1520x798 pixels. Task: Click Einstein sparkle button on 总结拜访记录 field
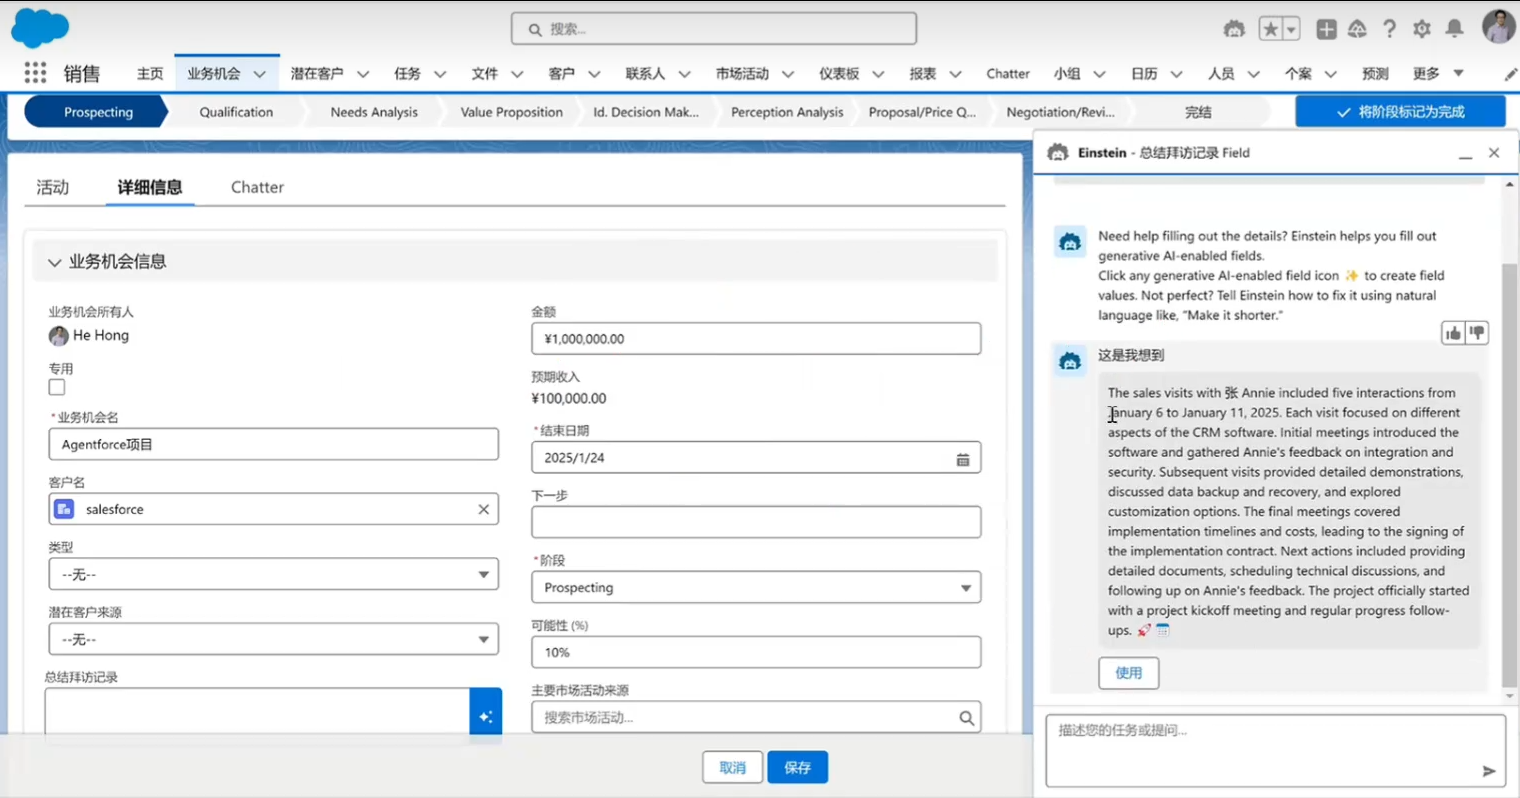coord(485,716)
